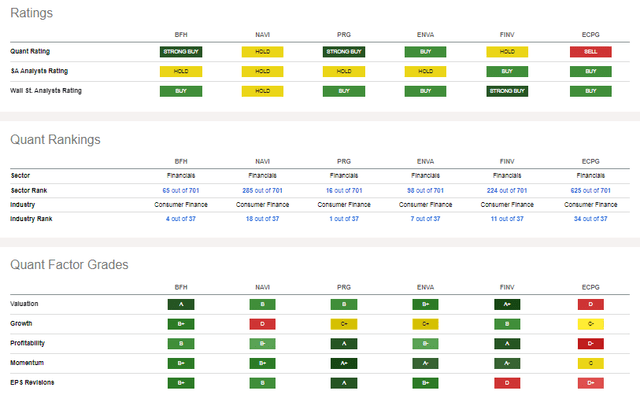Click ENVA's Momentum grade badge

tap(425, 363)
